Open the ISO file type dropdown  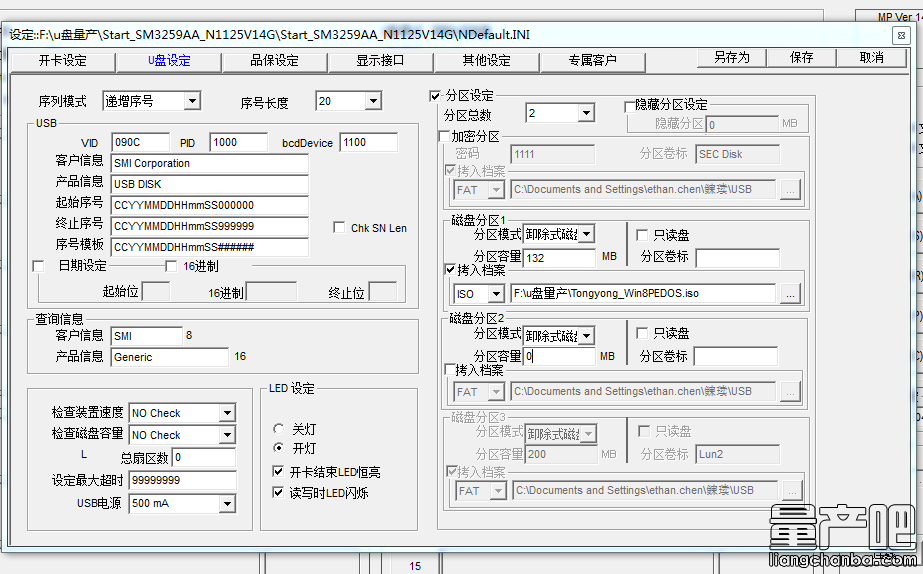pos(495,294)
